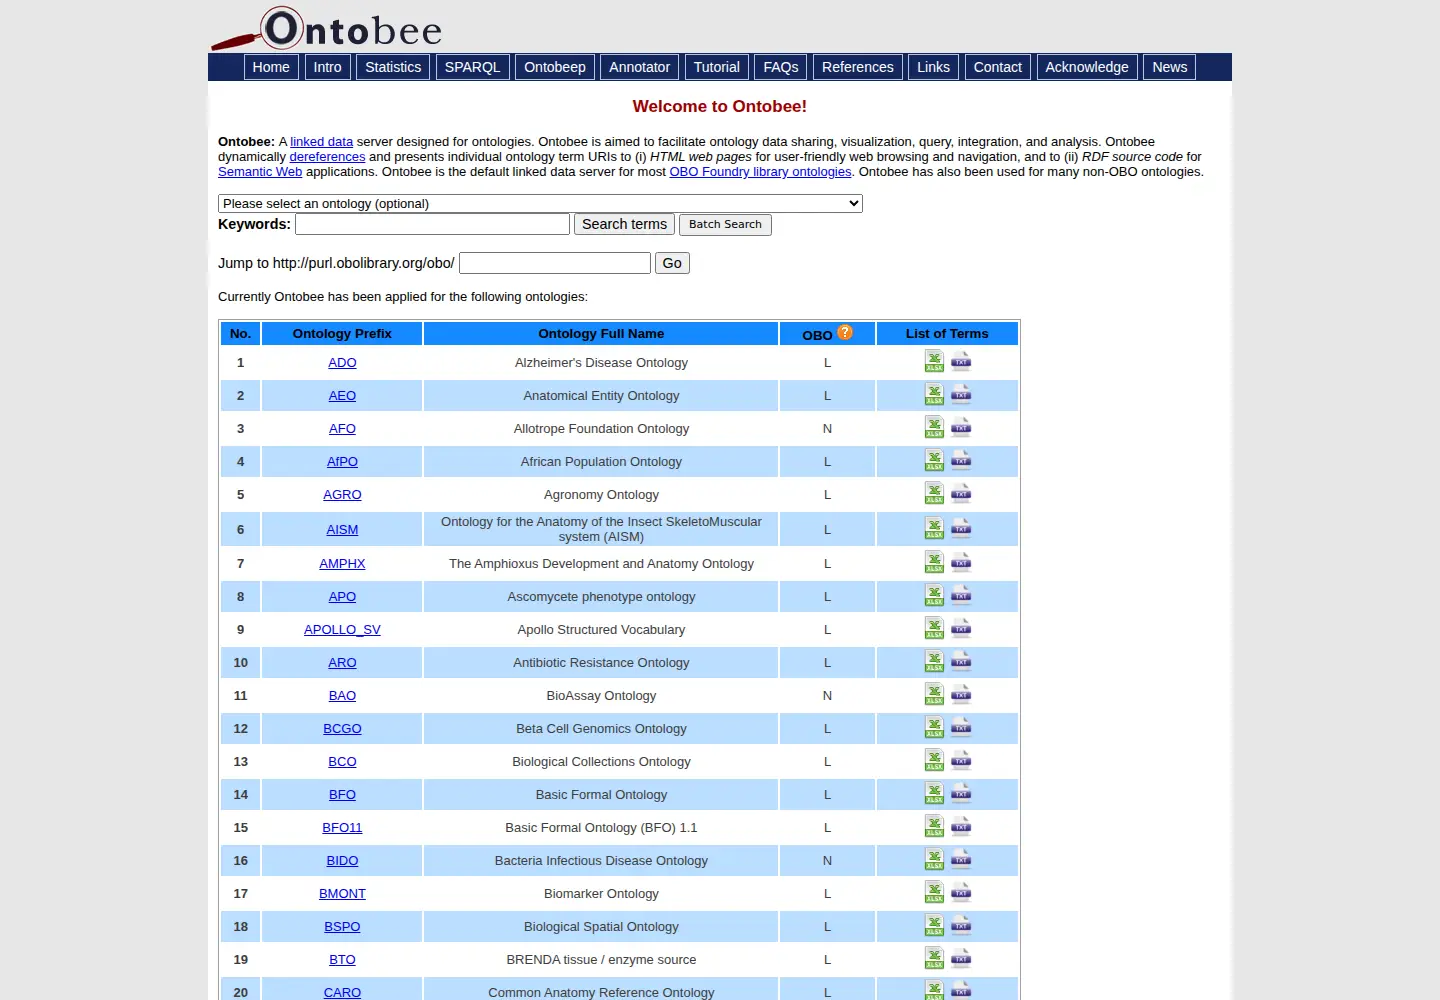Click the purl.obolibrary.org jump input field
This screenshot has height=1000, width=1440.
point(555,263)
